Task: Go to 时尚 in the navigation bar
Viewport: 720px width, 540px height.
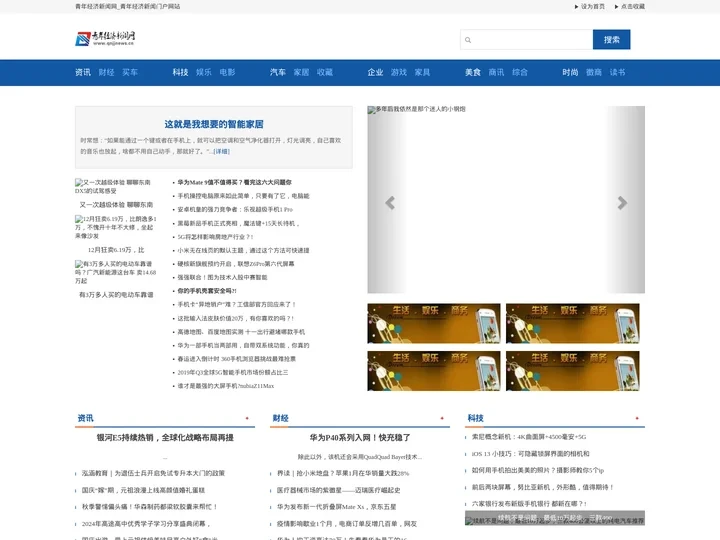Action: point(570,72)
